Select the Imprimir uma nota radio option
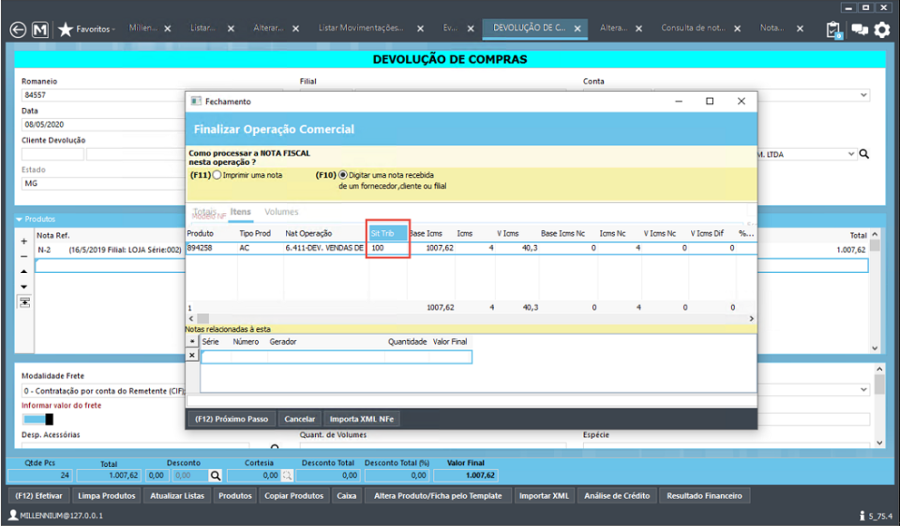900x526 pixels. pos(217,175)
